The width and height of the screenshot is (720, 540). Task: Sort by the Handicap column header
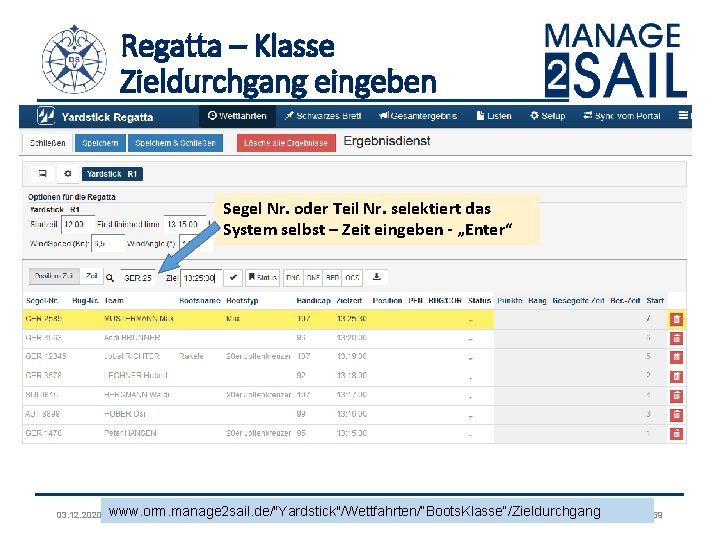click(x=313, y=301)
